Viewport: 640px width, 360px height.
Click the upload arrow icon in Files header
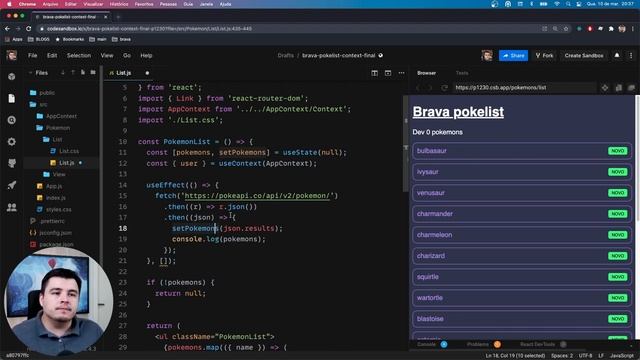[73, 73]
